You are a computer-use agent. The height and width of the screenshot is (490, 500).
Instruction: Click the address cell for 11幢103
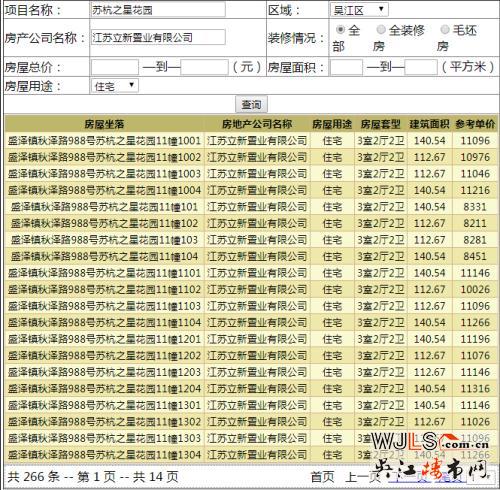coord(104,240)
